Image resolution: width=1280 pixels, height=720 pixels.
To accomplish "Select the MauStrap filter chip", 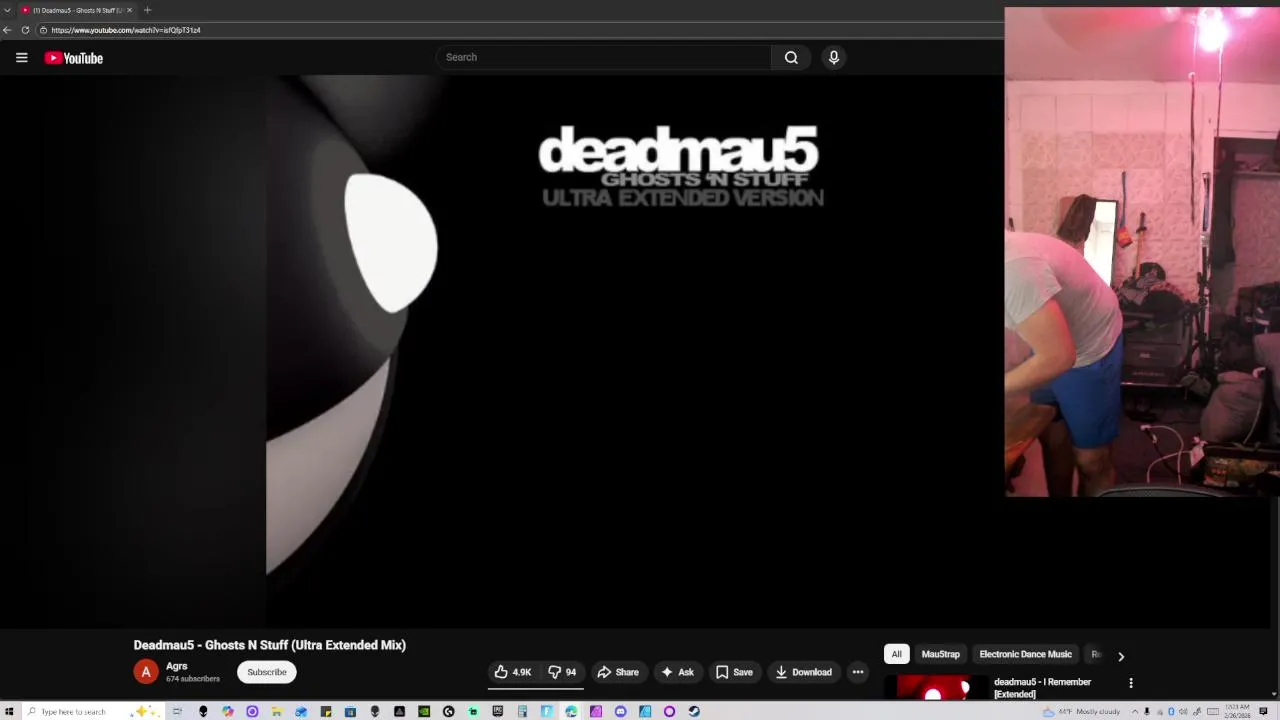I will pyautogui.click(x=940, y=654).
